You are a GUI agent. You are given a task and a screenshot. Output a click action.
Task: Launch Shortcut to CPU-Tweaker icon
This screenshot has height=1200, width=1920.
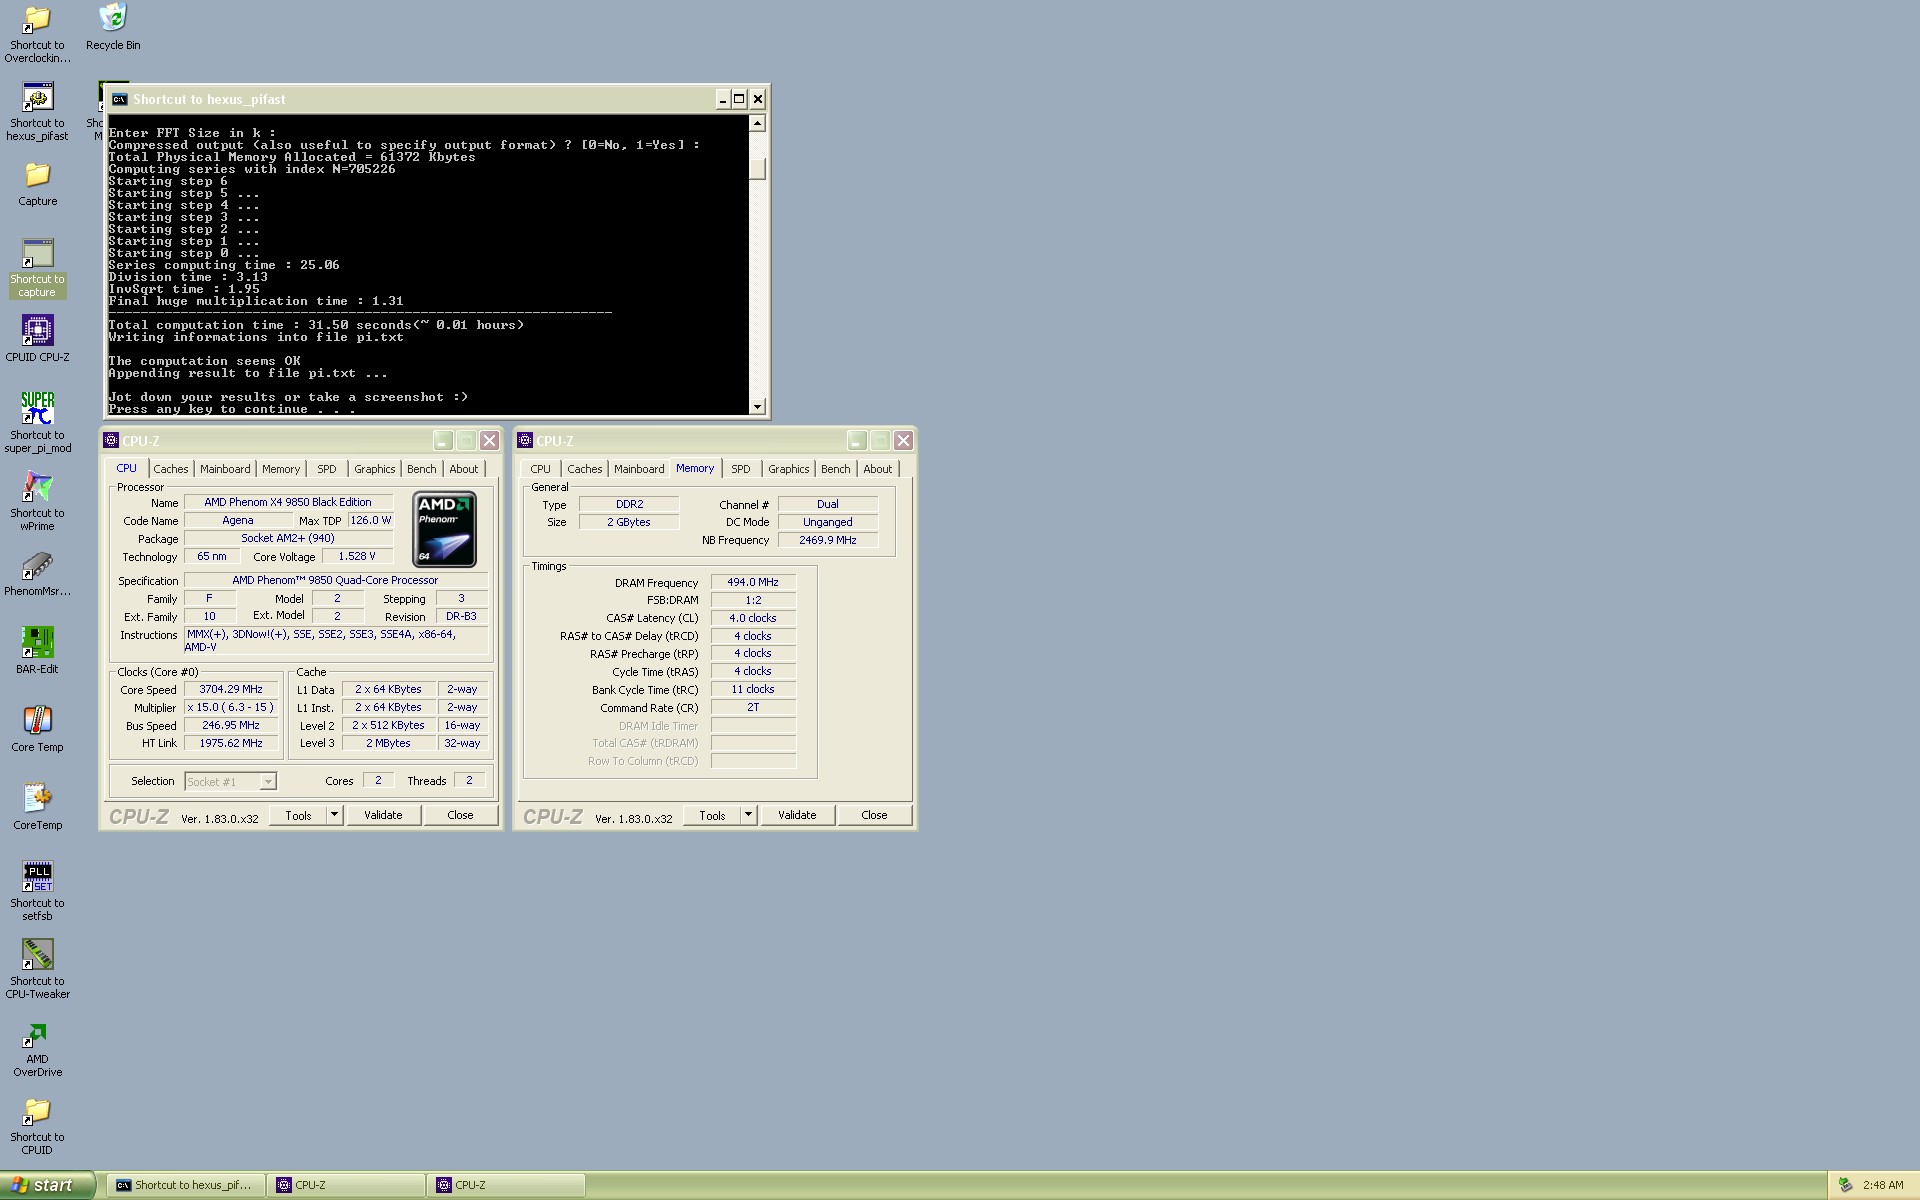[37, 969]
